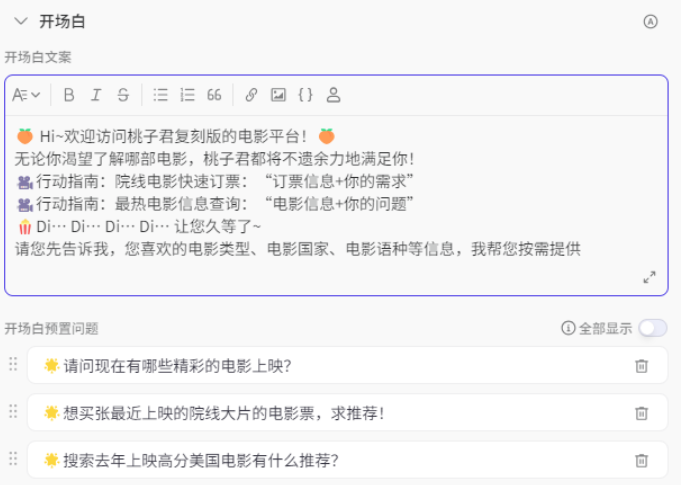Insert a bulleted list

pos(160,94)
